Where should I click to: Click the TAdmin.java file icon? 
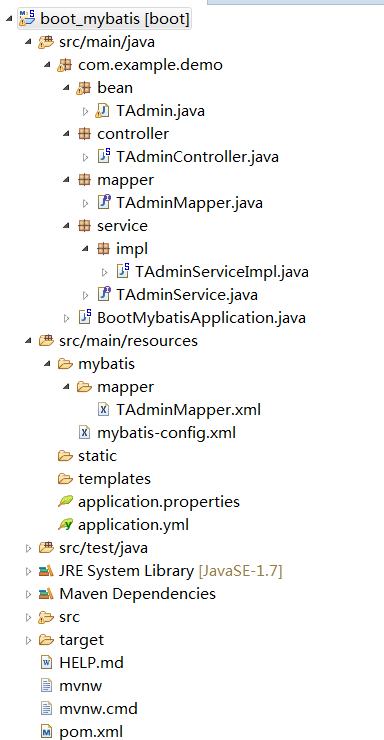pos(102,111)
